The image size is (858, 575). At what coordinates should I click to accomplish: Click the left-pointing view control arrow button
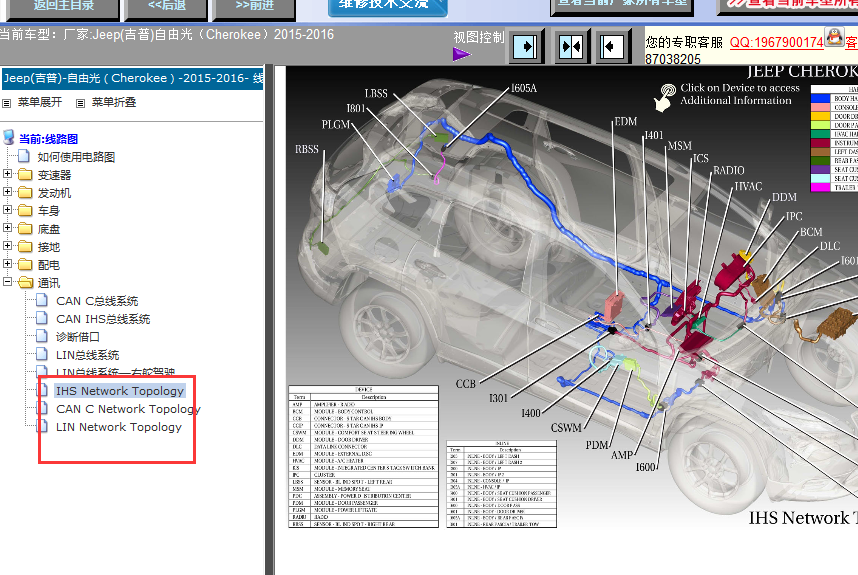pyautogui.click(x=611, y=47)
